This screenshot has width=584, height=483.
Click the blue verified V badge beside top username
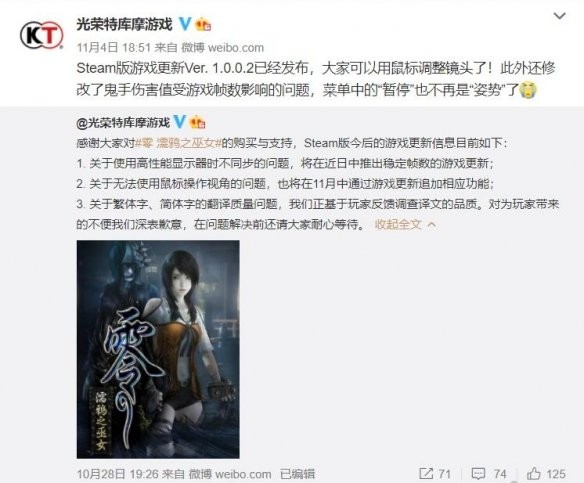coord(185,24)
